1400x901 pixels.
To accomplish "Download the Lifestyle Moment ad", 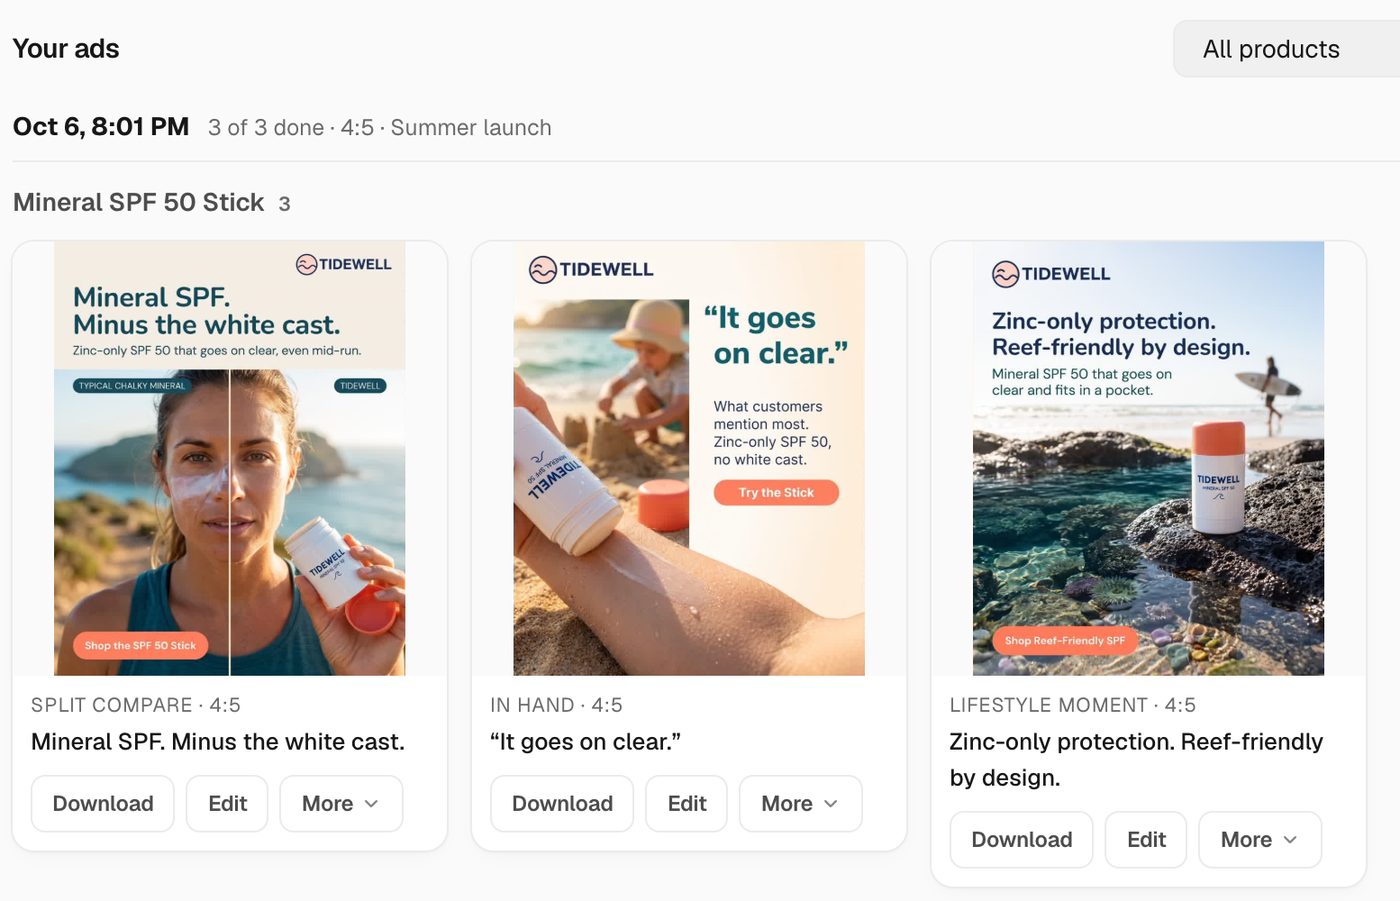I will point(1021,839).
